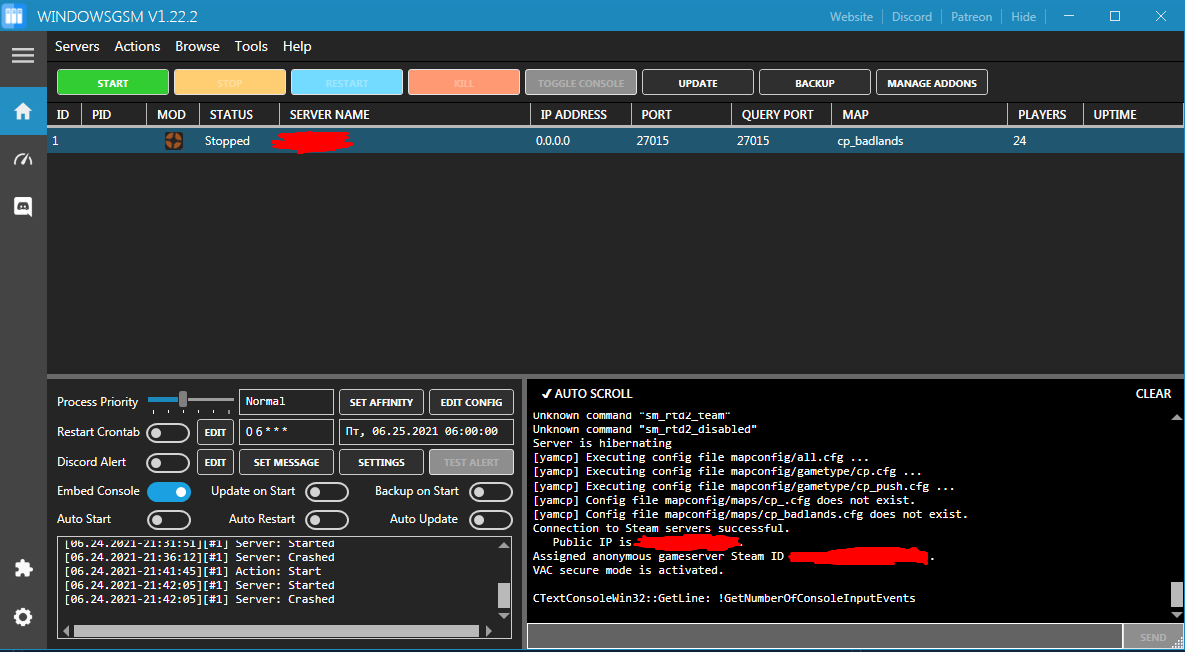1185x652 pixels.
Task: Disable the Embed Console toggle
Action: 168,491
